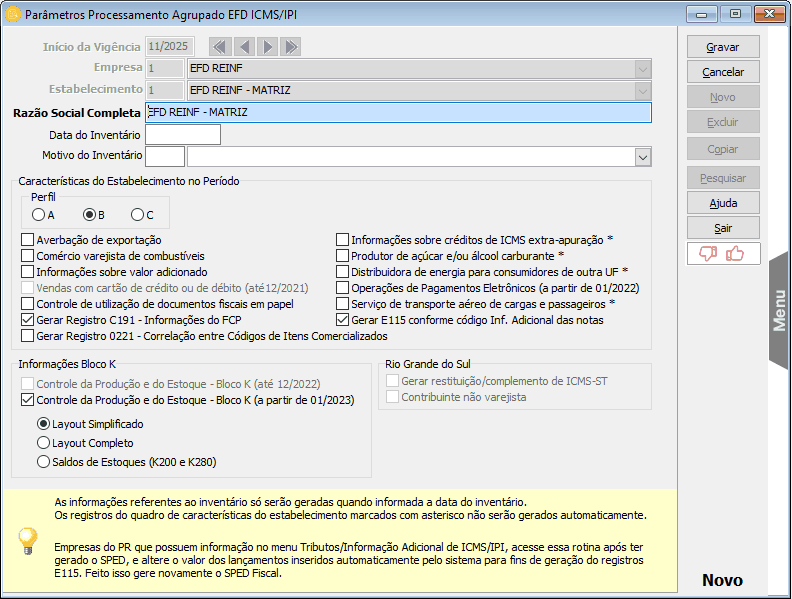Click the thumbs down feedback icon
This screenshot has height=599, width=792.
[709, 253]
